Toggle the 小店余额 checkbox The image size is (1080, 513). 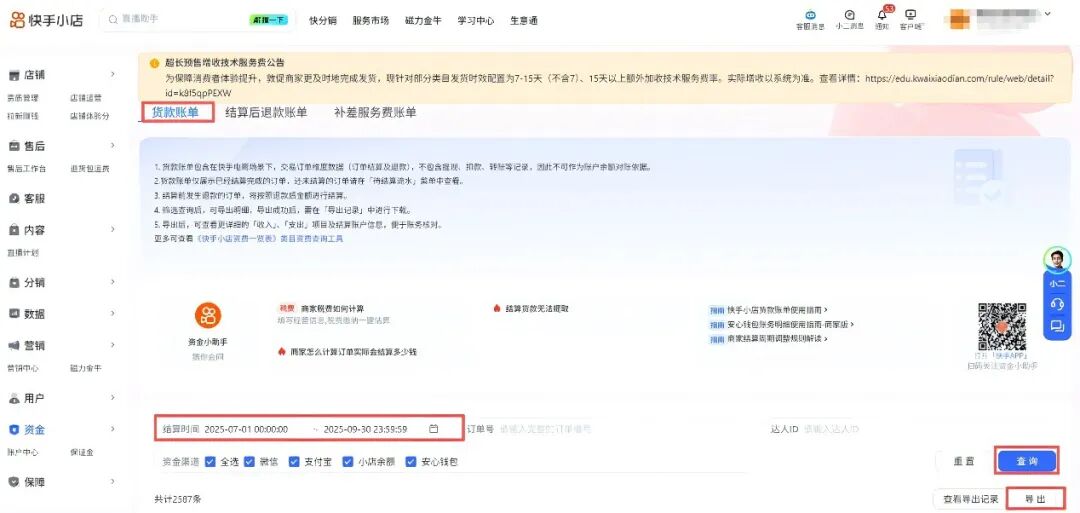[348, 461]
